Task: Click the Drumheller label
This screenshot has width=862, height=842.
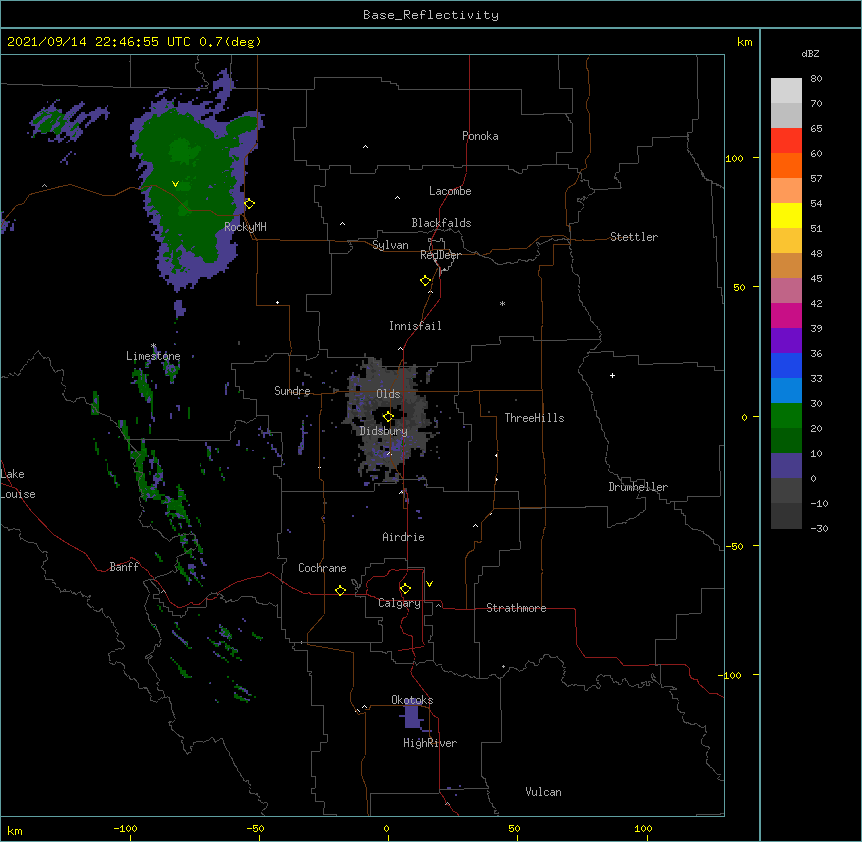Action: click(x=638, y=487)
